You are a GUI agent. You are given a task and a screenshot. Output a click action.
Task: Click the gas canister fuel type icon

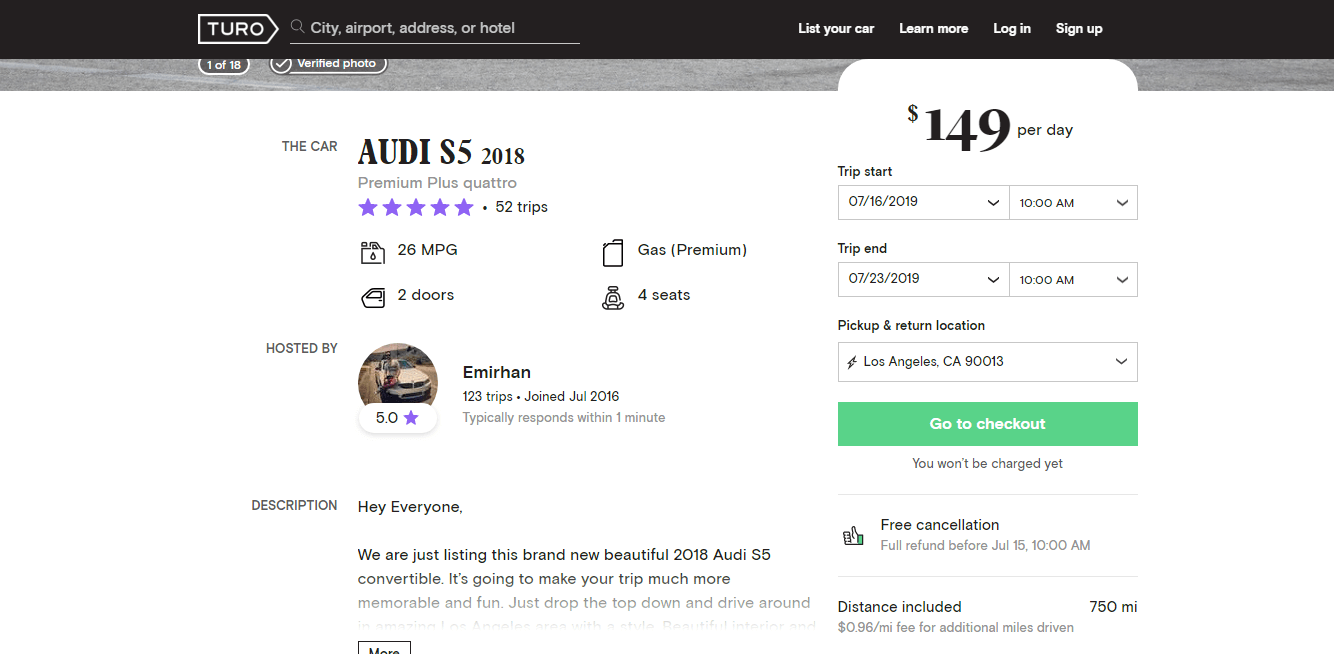(613, 252)
